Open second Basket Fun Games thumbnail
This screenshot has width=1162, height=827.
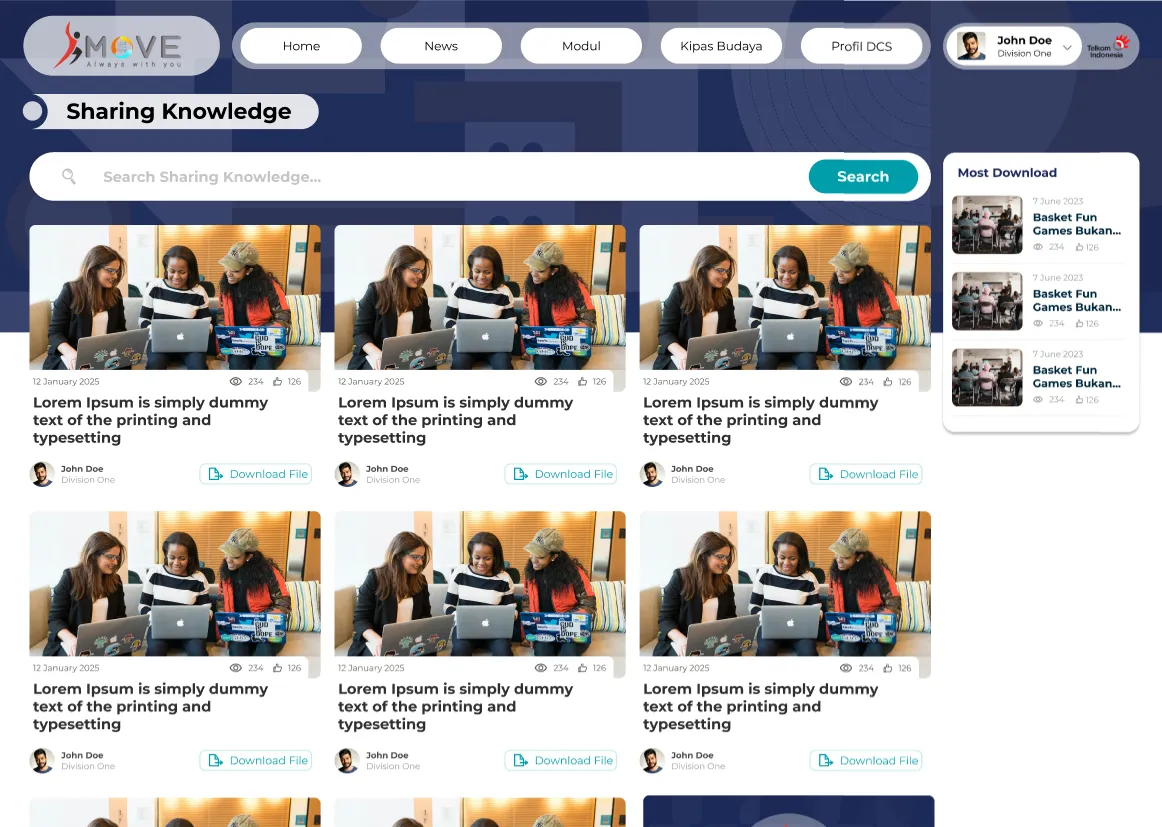coord(987,301)
